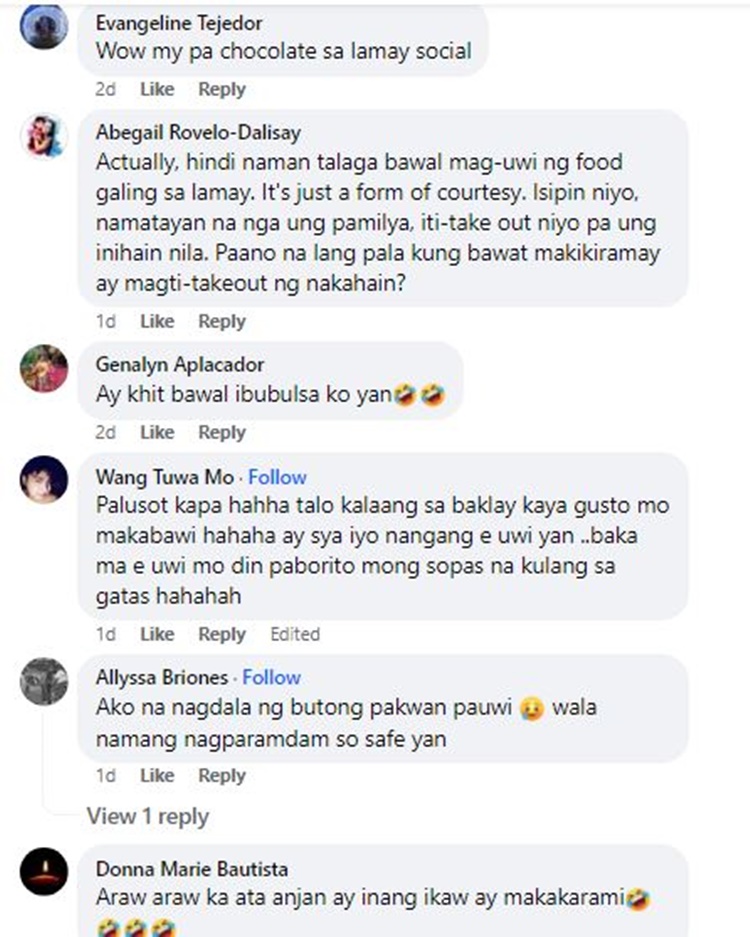Reply to Abegail Rovelo-Dalisay's comment
Screen dimensions: 750x937
point(222,321)
